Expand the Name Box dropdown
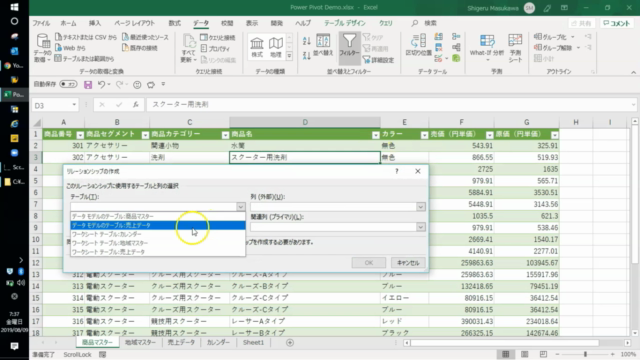Viewport: 640px width, 360px height. click(x=74, y=105)
